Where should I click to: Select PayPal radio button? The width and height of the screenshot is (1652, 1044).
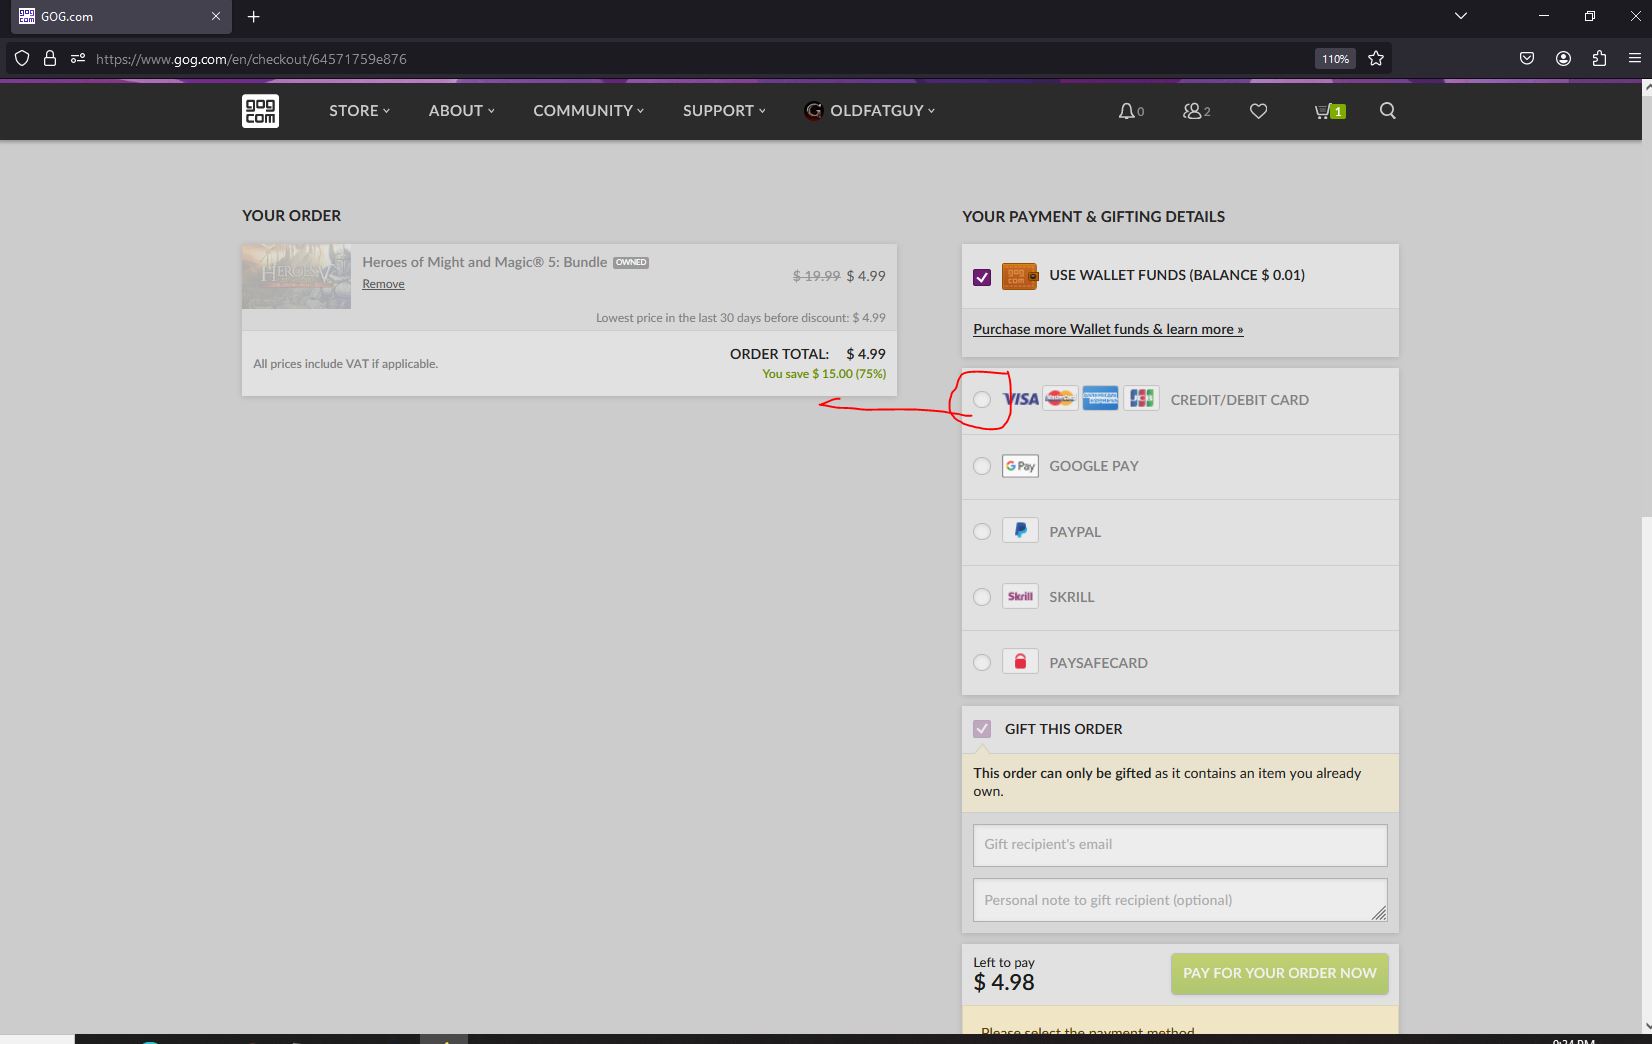pos(982,532)
